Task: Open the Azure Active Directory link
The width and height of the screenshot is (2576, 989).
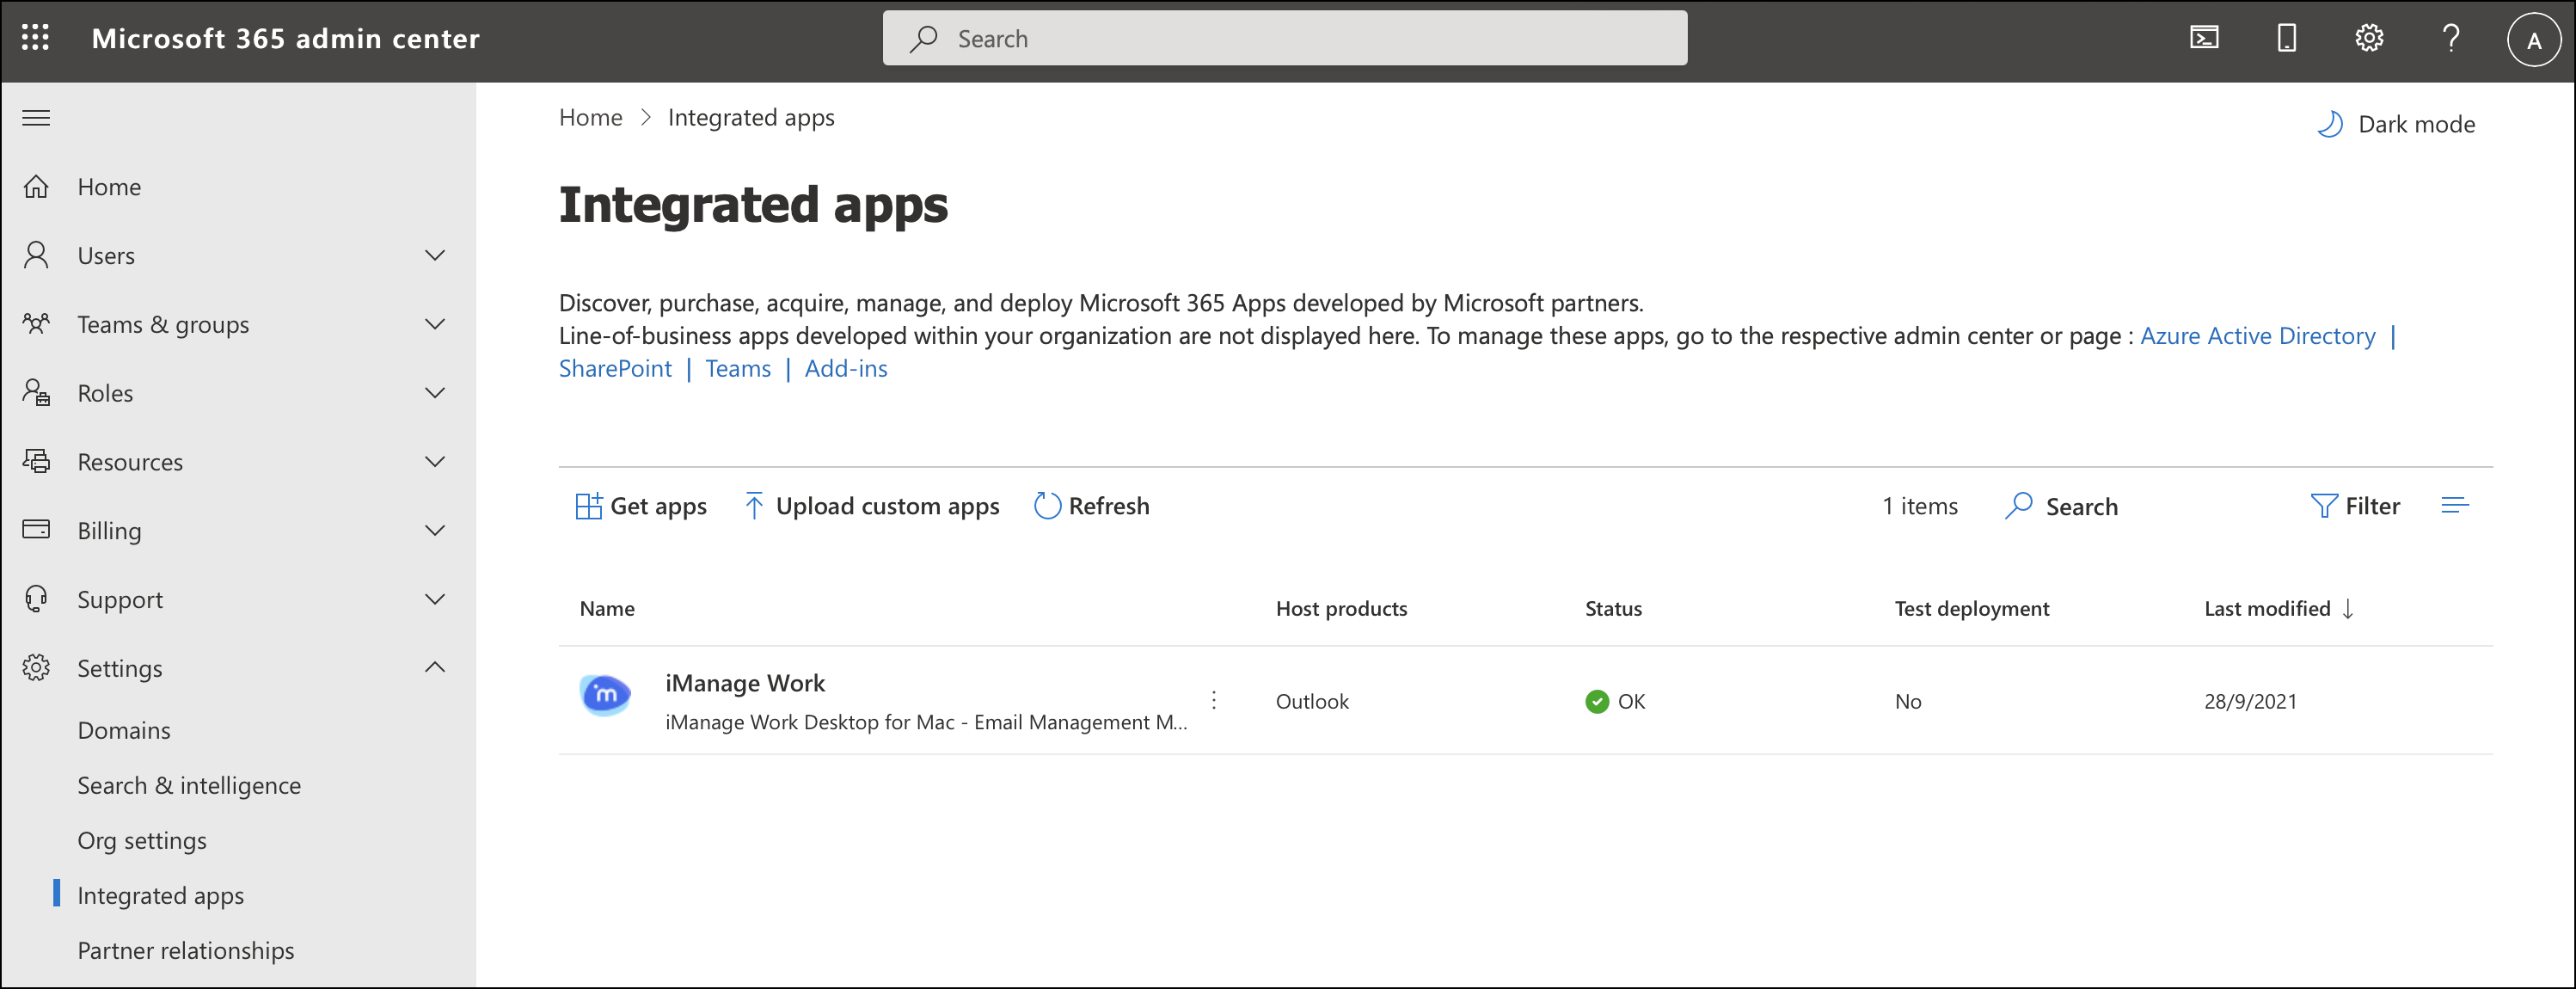Action: (2257, 336)
